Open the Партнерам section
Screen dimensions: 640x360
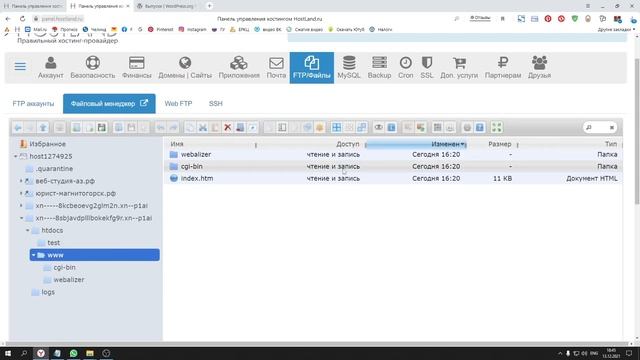tap(503, 68)
